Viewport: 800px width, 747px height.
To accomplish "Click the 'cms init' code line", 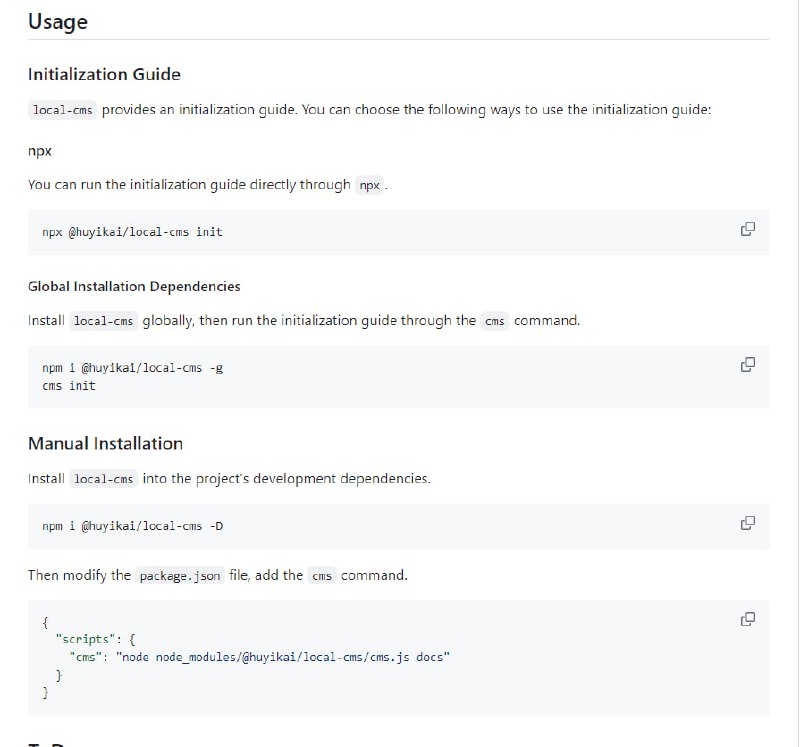I will tap(69, 386).
